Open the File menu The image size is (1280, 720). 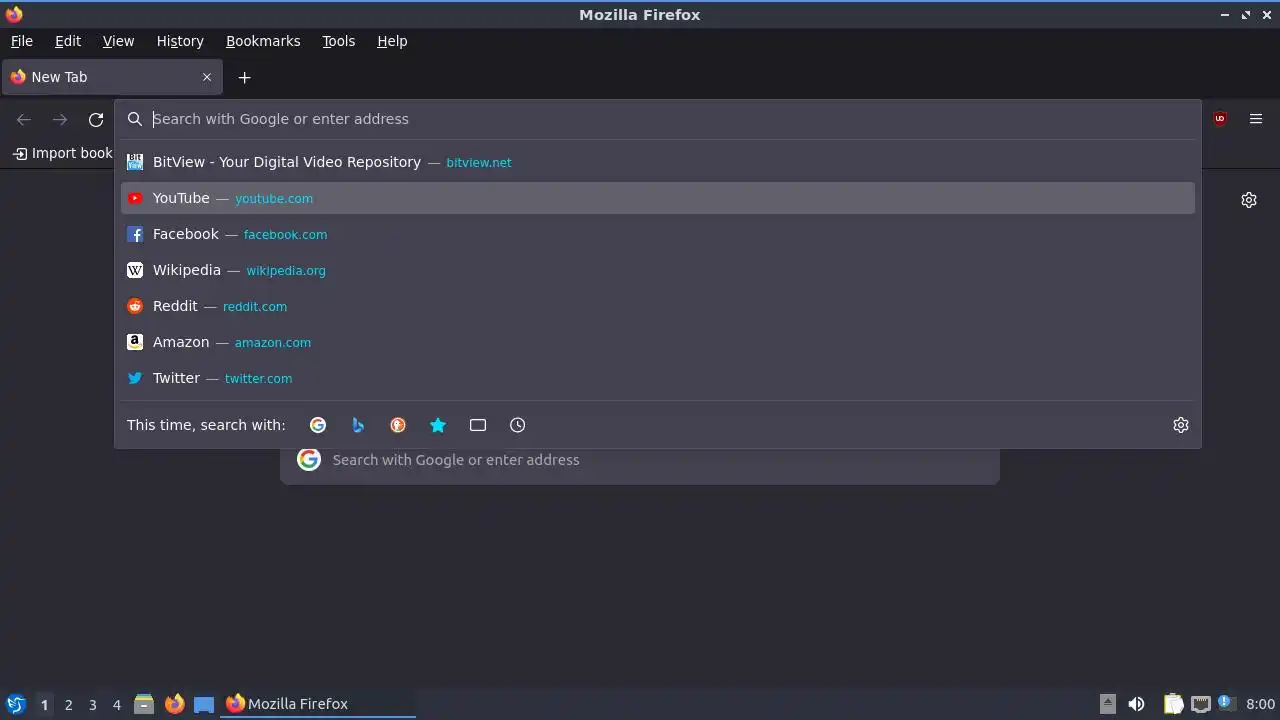click(x=22, y=41)
